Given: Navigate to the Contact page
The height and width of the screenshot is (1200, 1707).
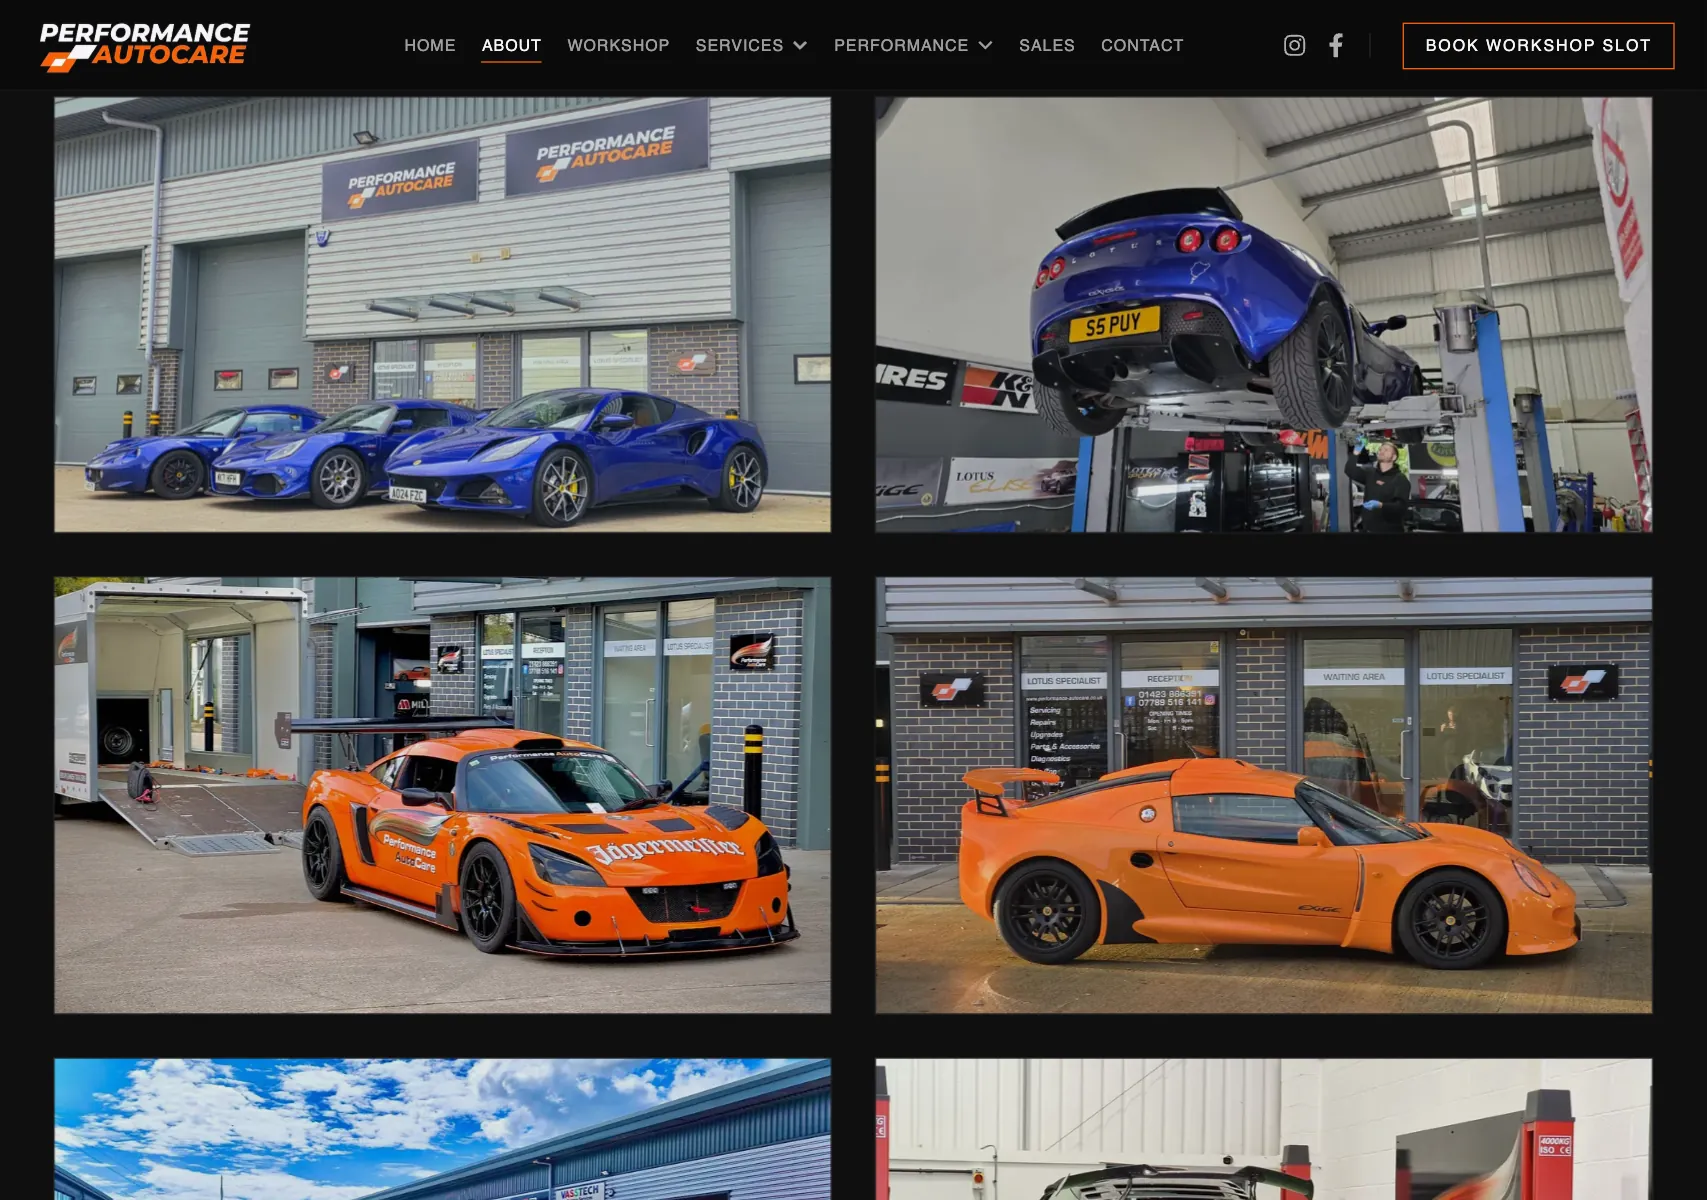Looking at the screenshot, I should coord(1142,45).
